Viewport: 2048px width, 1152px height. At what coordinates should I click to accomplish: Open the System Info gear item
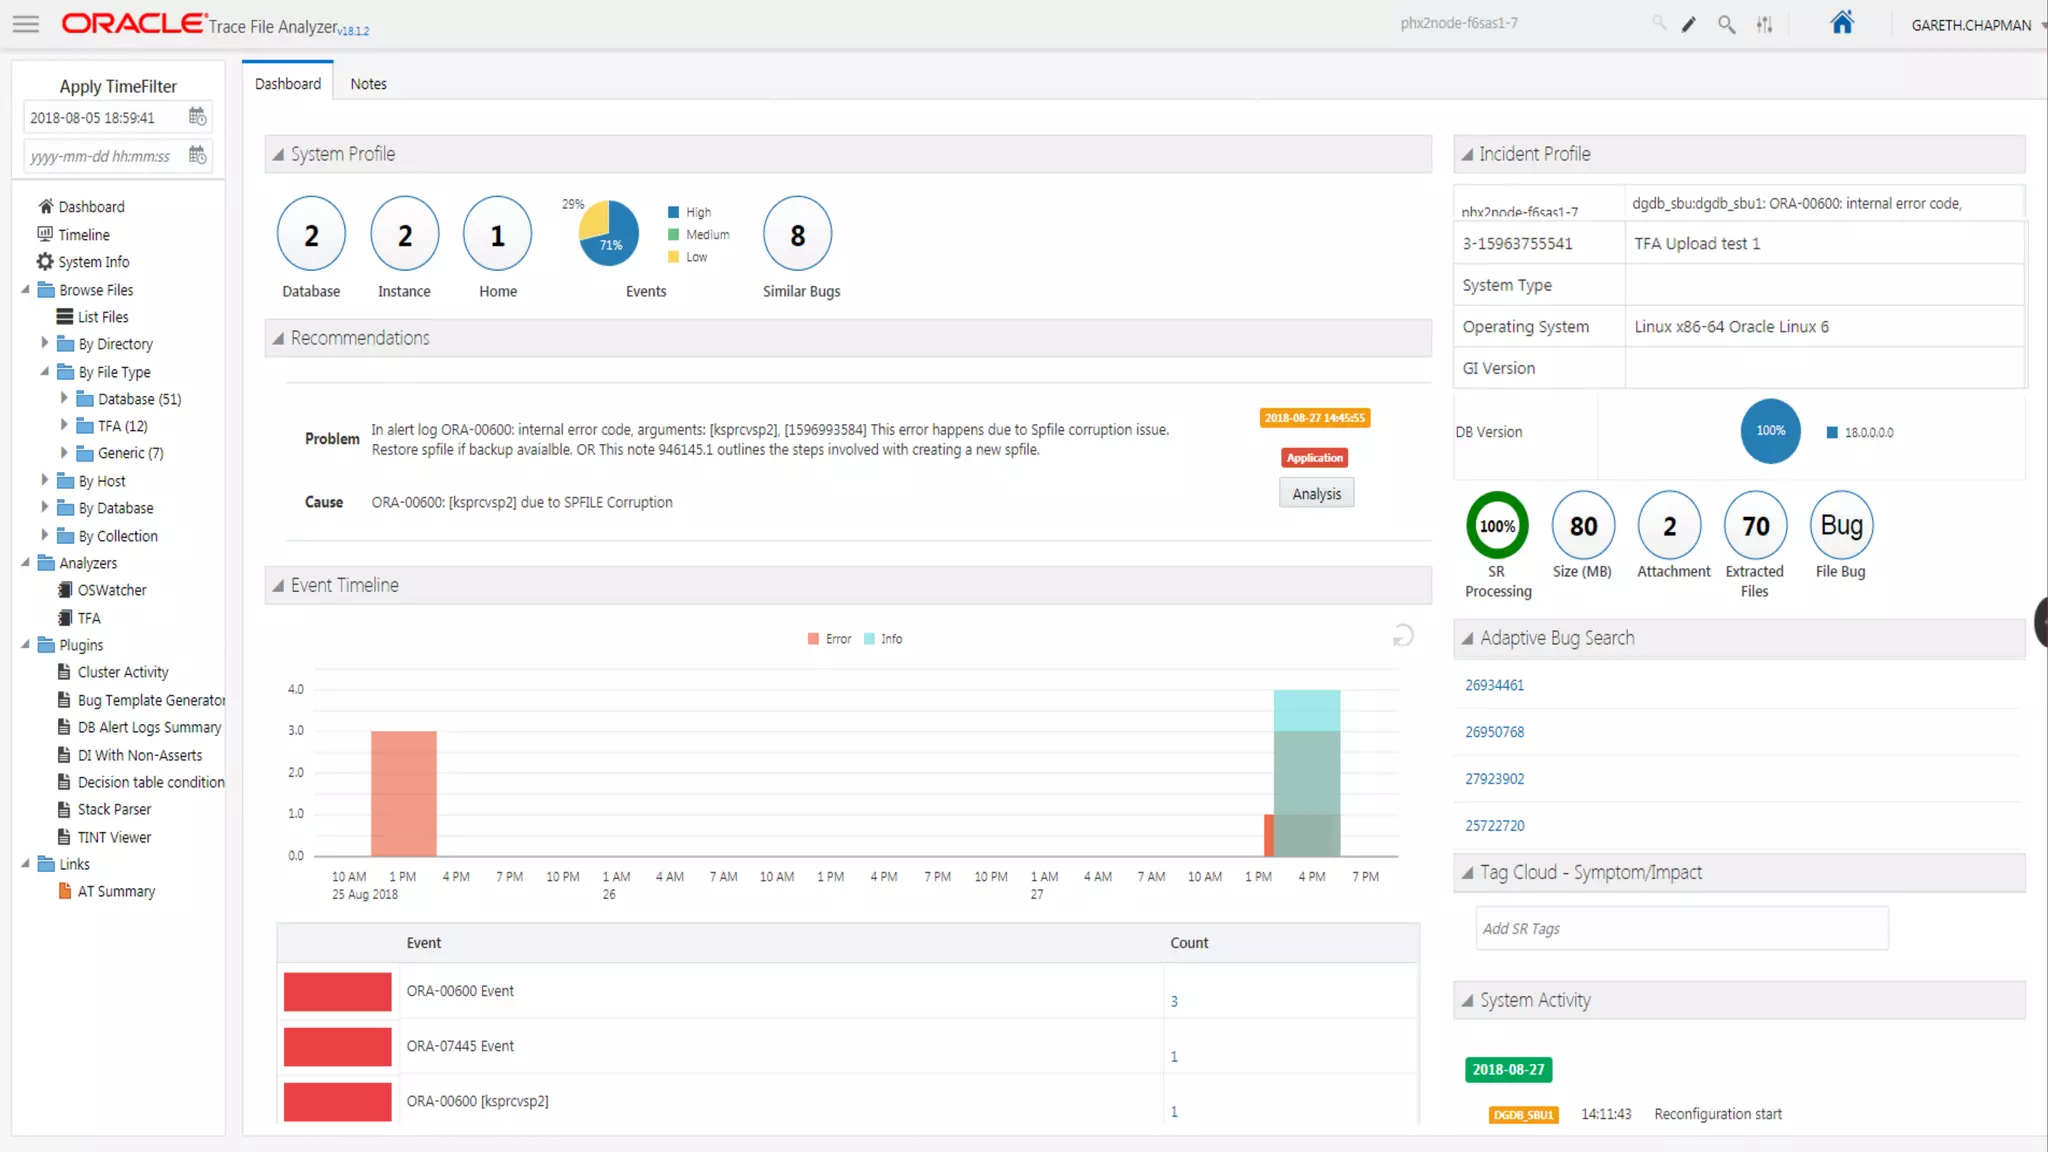tap(93, 262)
